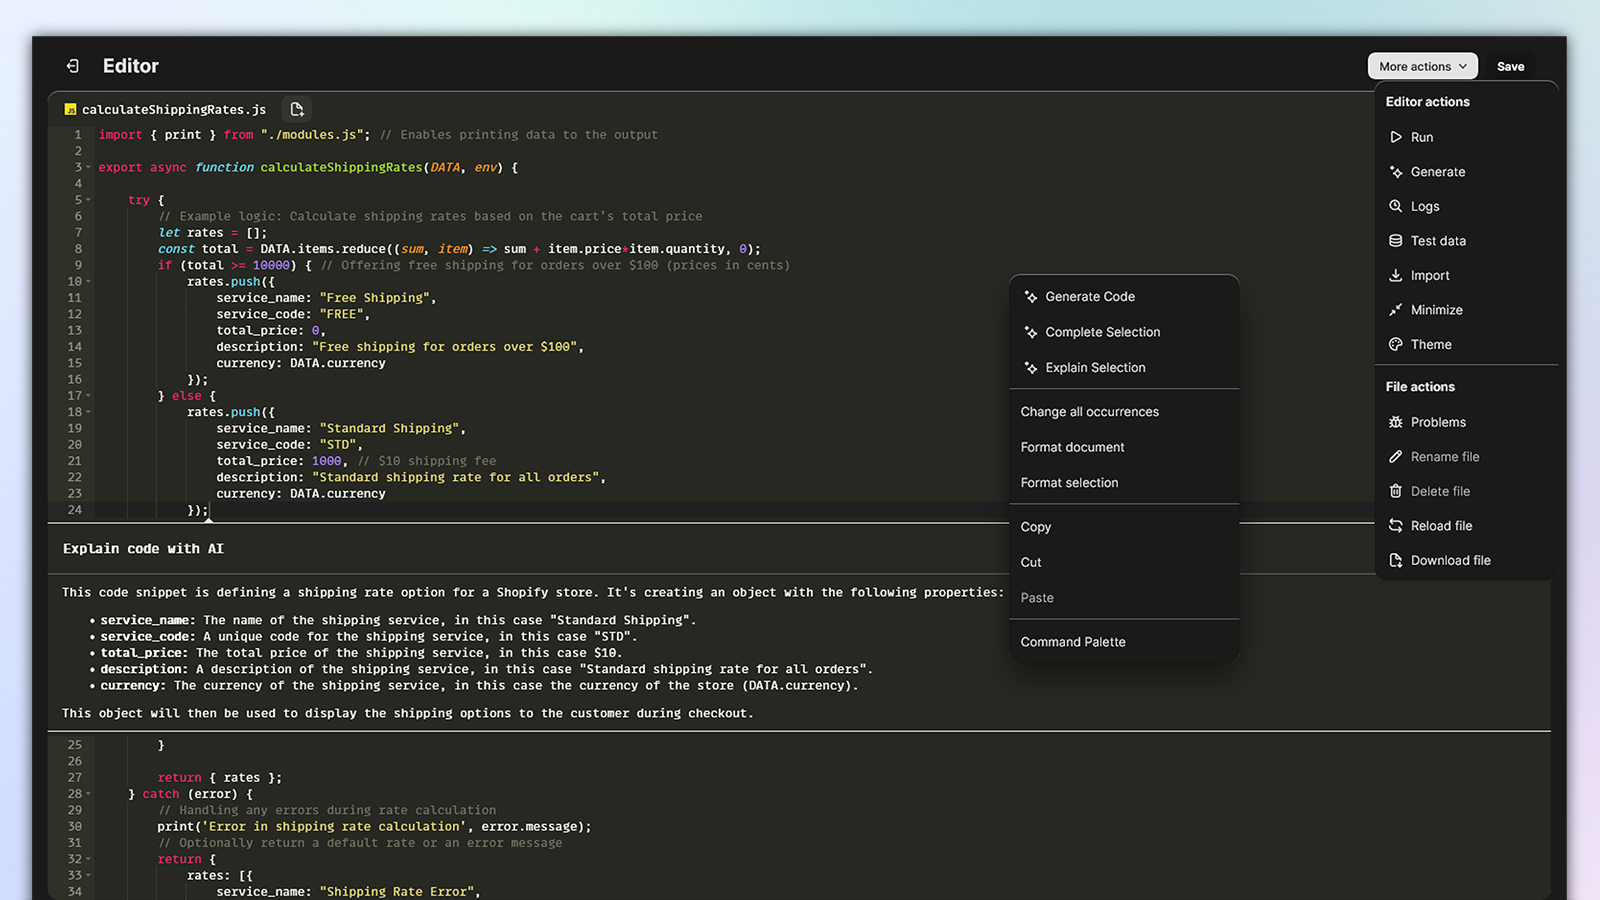Click the "Free Shipping" string on line 11
Viewport: 1600px width, 900px height.
[x=374, y=298]
